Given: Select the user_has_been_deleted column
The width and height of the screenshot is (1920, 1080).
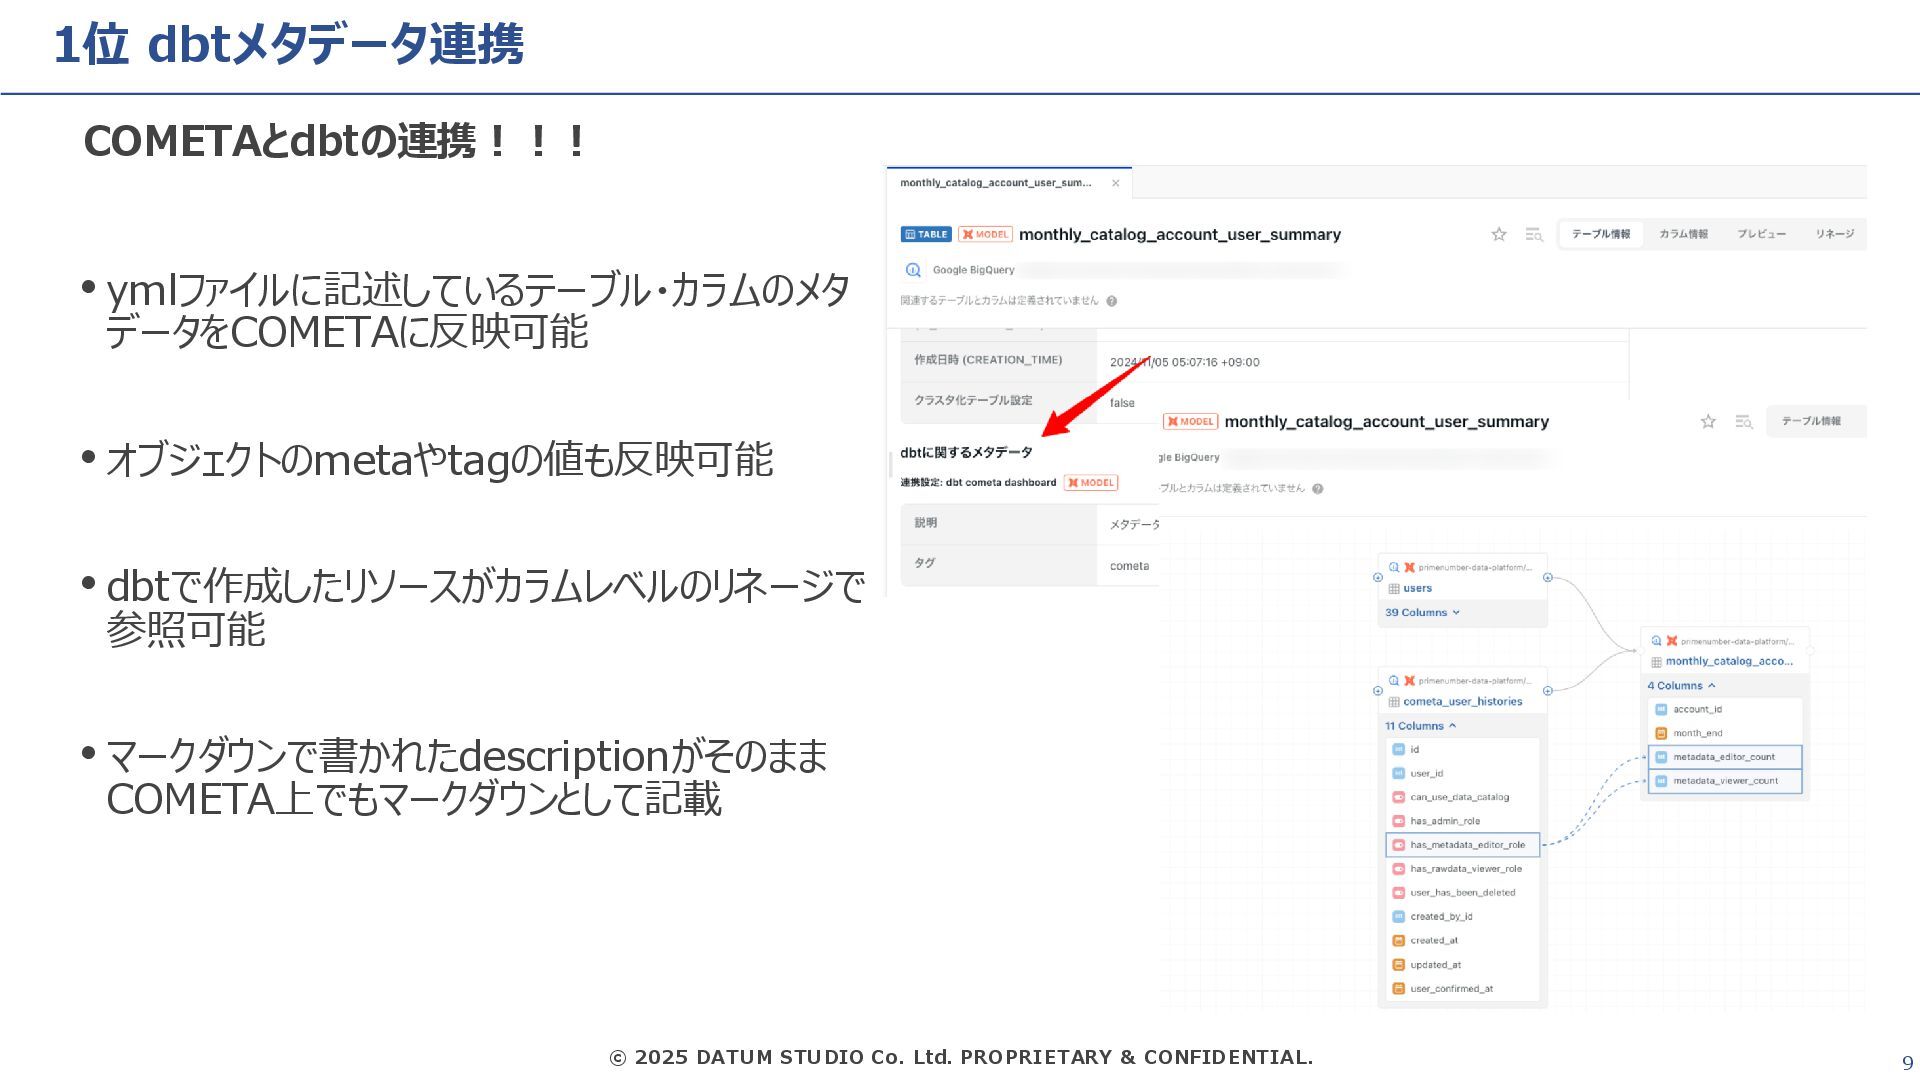Looking at the screenshot, I should [x=1463, y=893].
